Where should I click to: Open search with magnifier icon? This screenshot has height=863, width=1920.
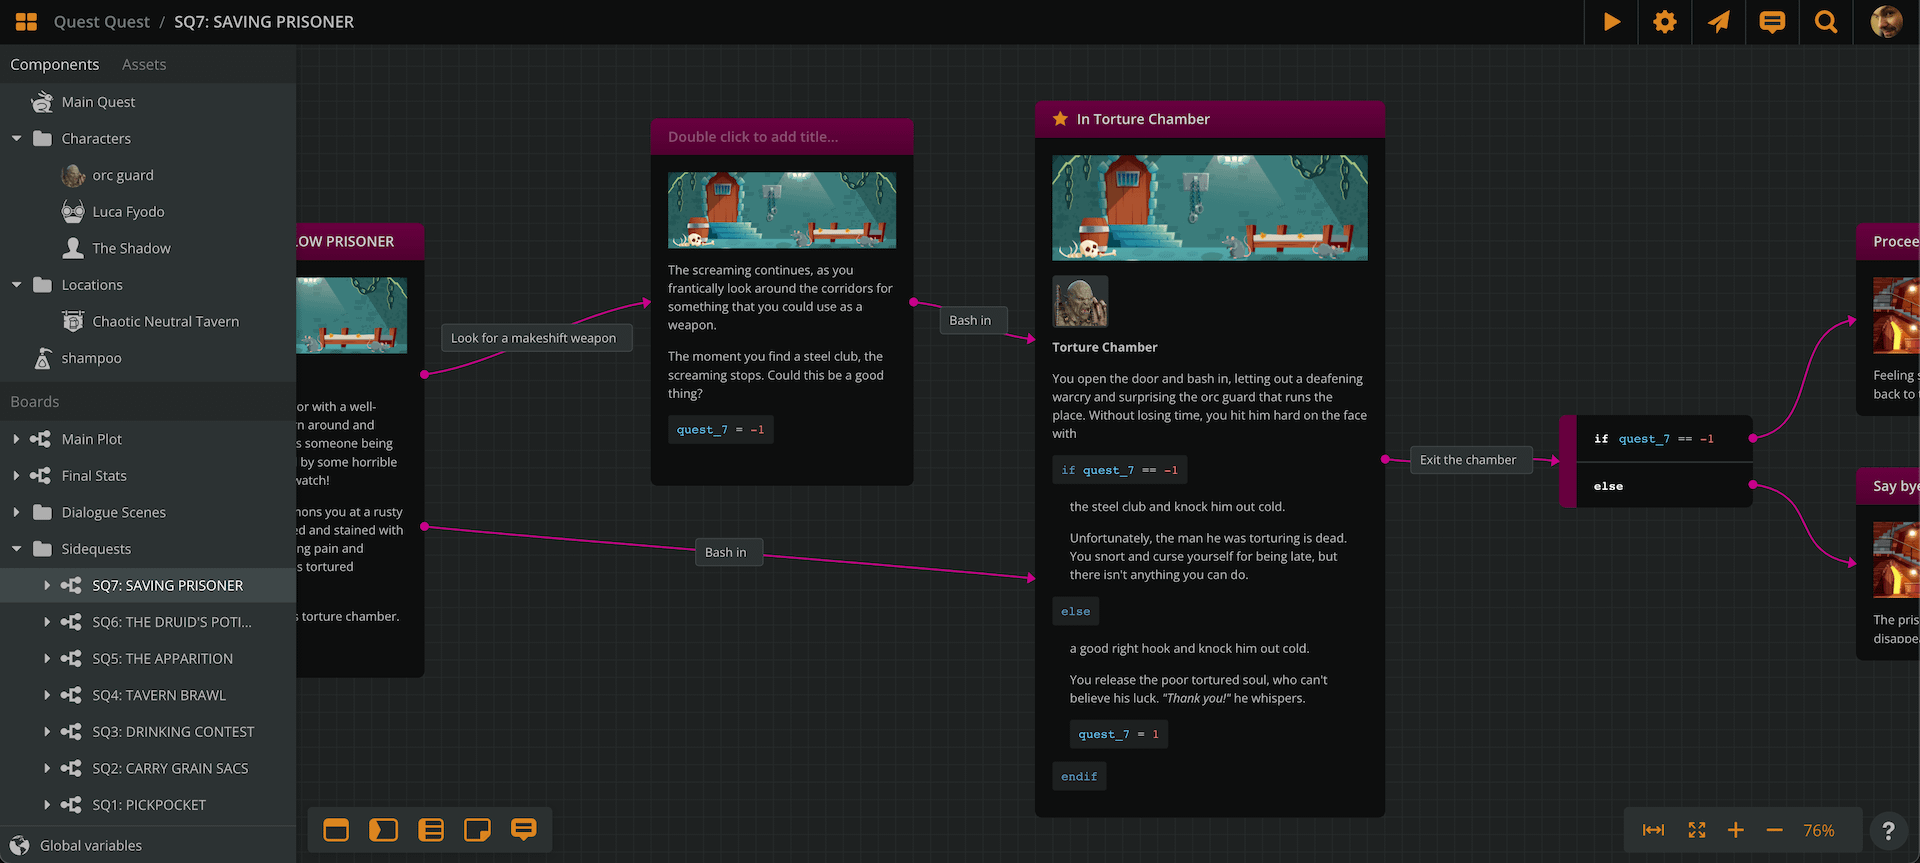(x=1826, y=22)
